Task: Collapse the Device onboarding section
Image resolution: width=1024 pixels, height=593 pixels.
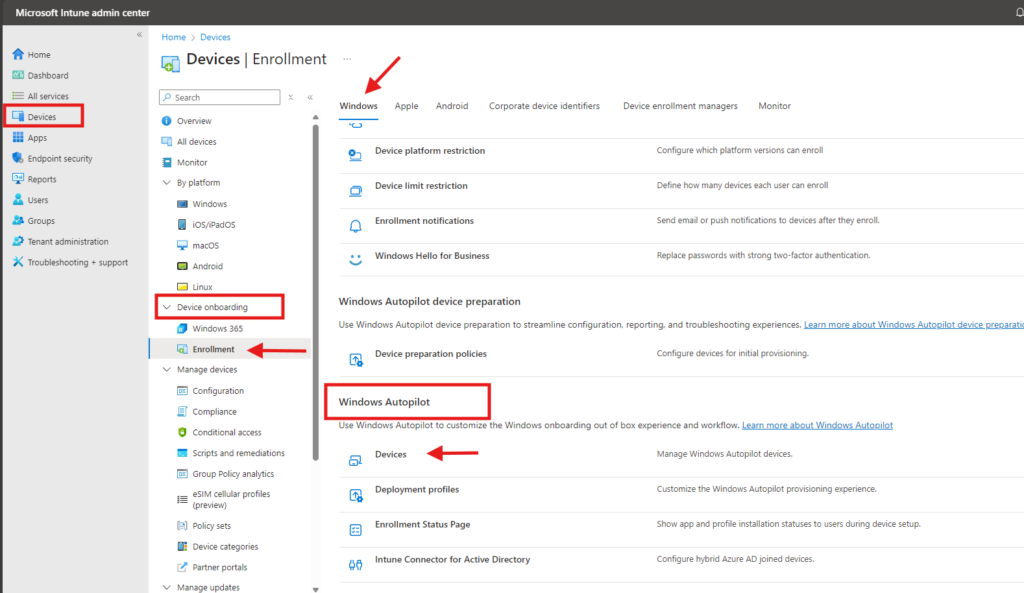Action: (x=166, y=307)
